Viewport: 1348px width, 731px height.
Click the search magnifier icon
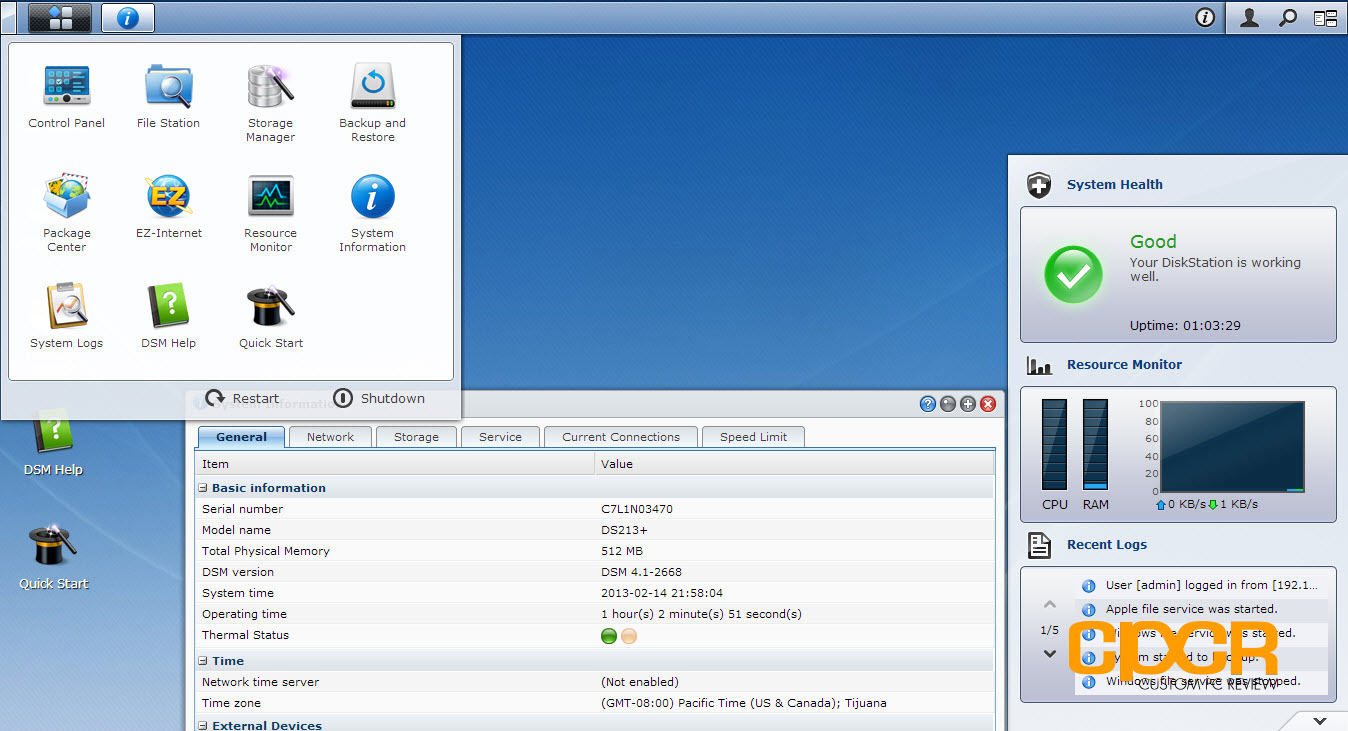(1289, 17)
